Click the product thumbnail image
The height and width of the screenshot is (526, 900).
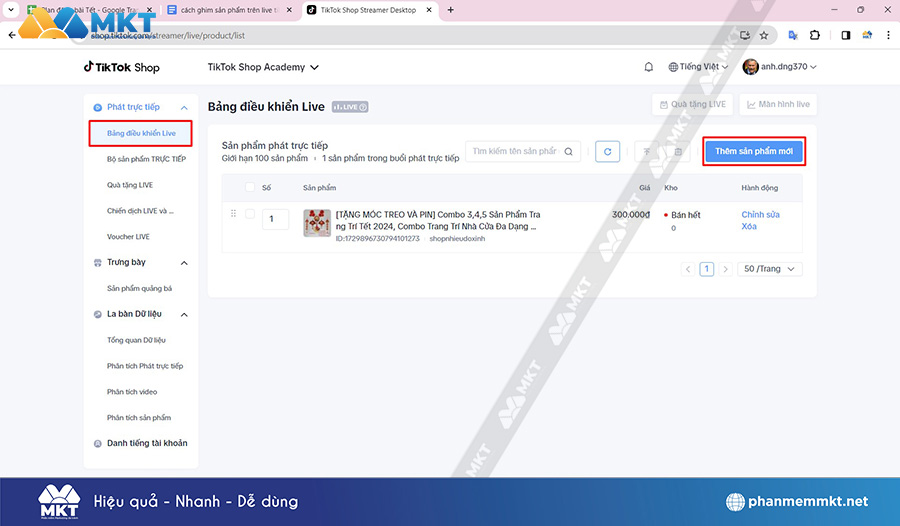point(317,223)
